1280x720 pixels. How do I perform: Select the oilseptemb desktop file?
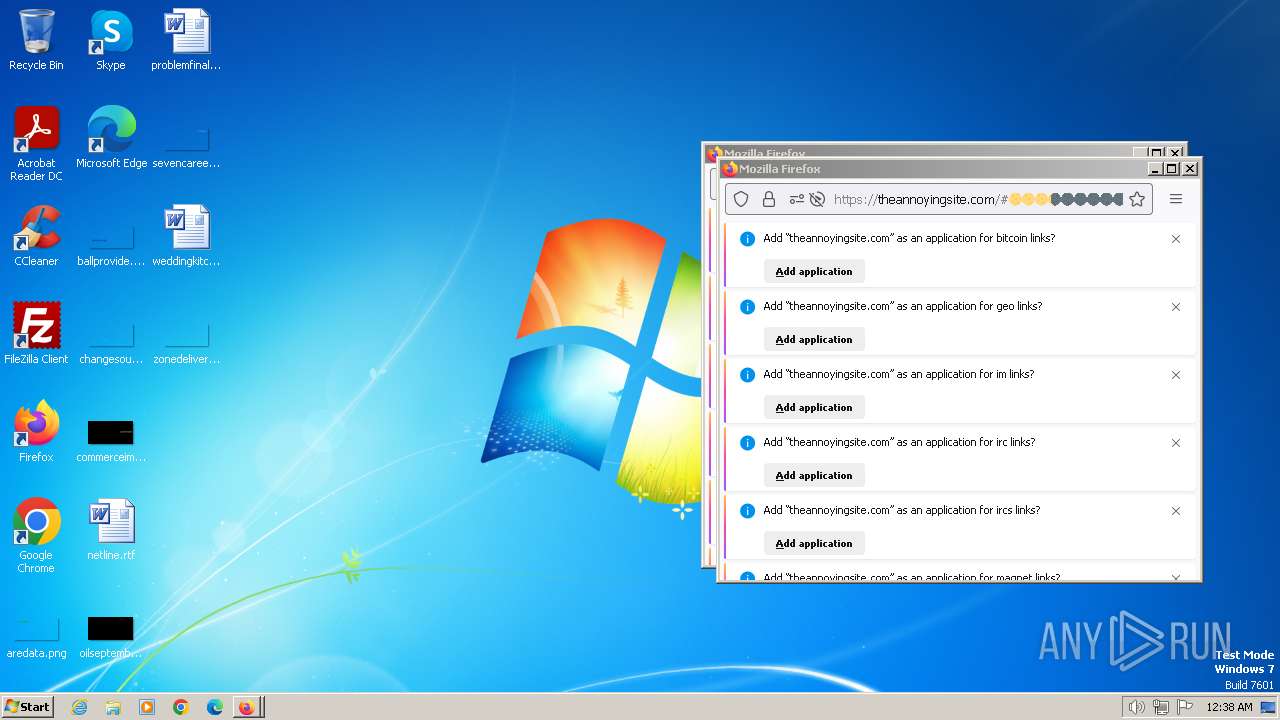[111, 636]
